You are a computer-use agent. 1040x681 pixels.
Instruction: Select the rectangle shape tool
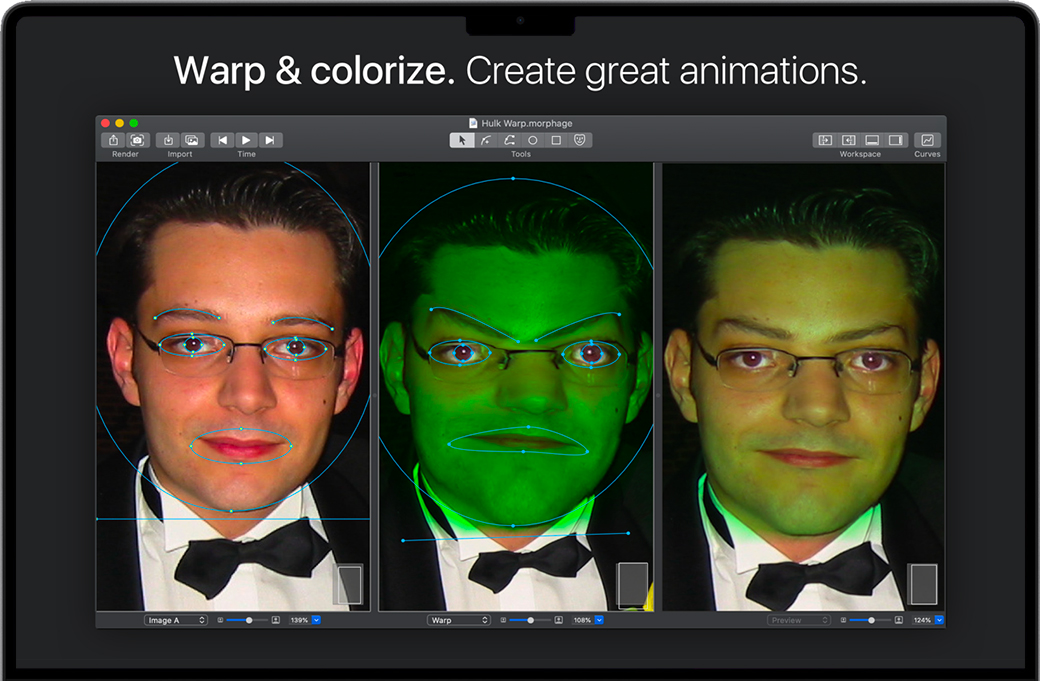click(556, 141)
